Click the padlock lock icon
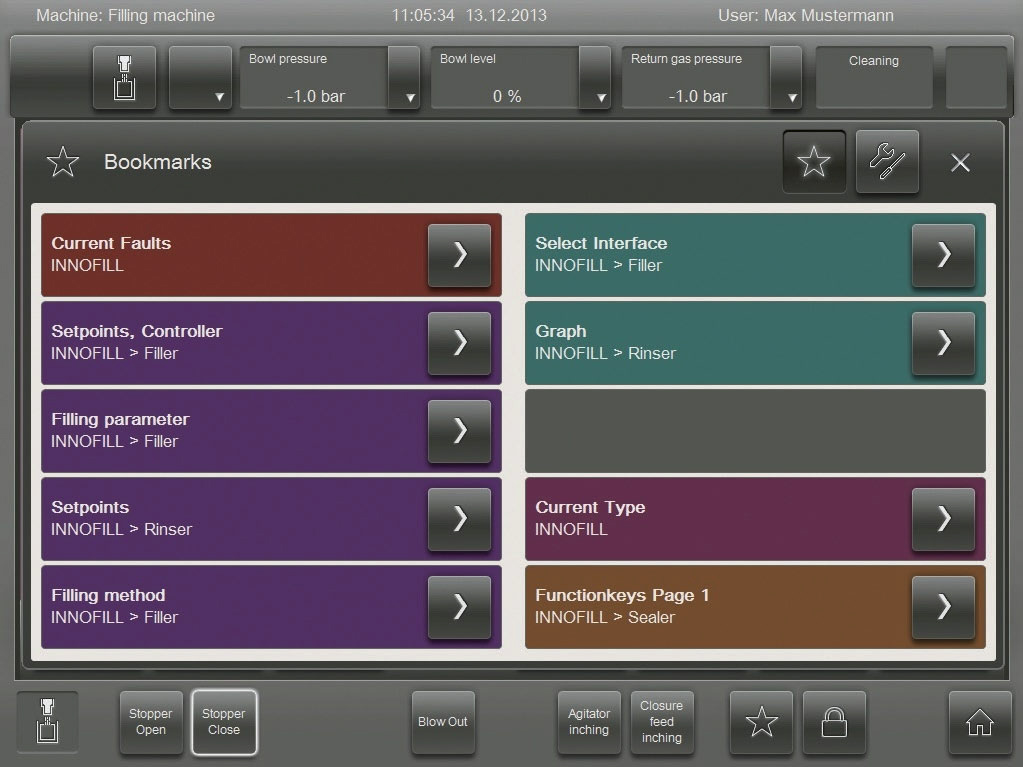The image size is (1023, 767). 834,722
